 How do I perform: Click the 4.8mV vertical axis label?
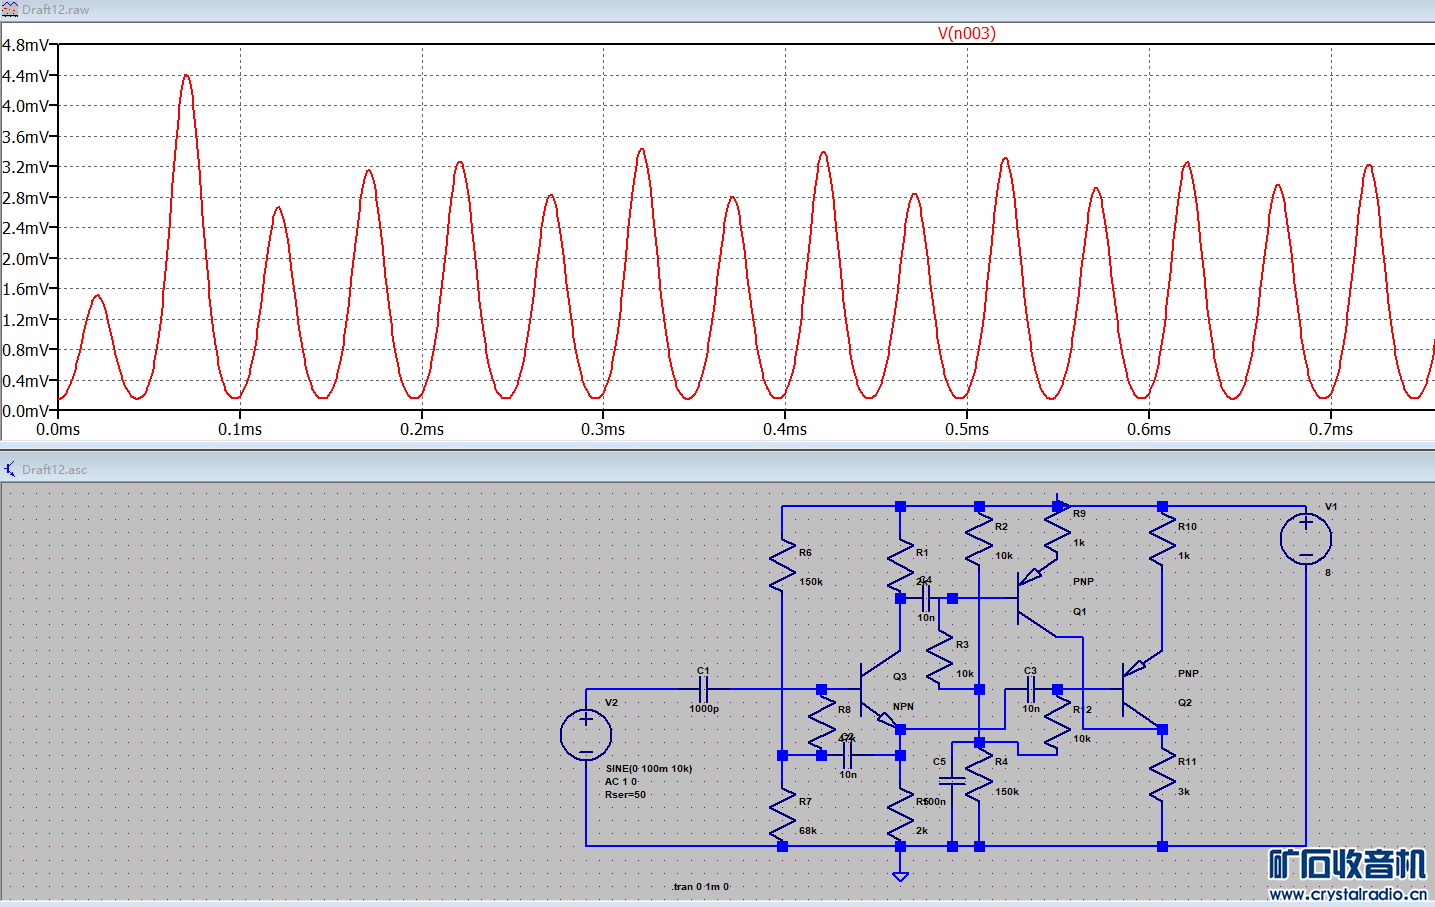pos(25,45)
